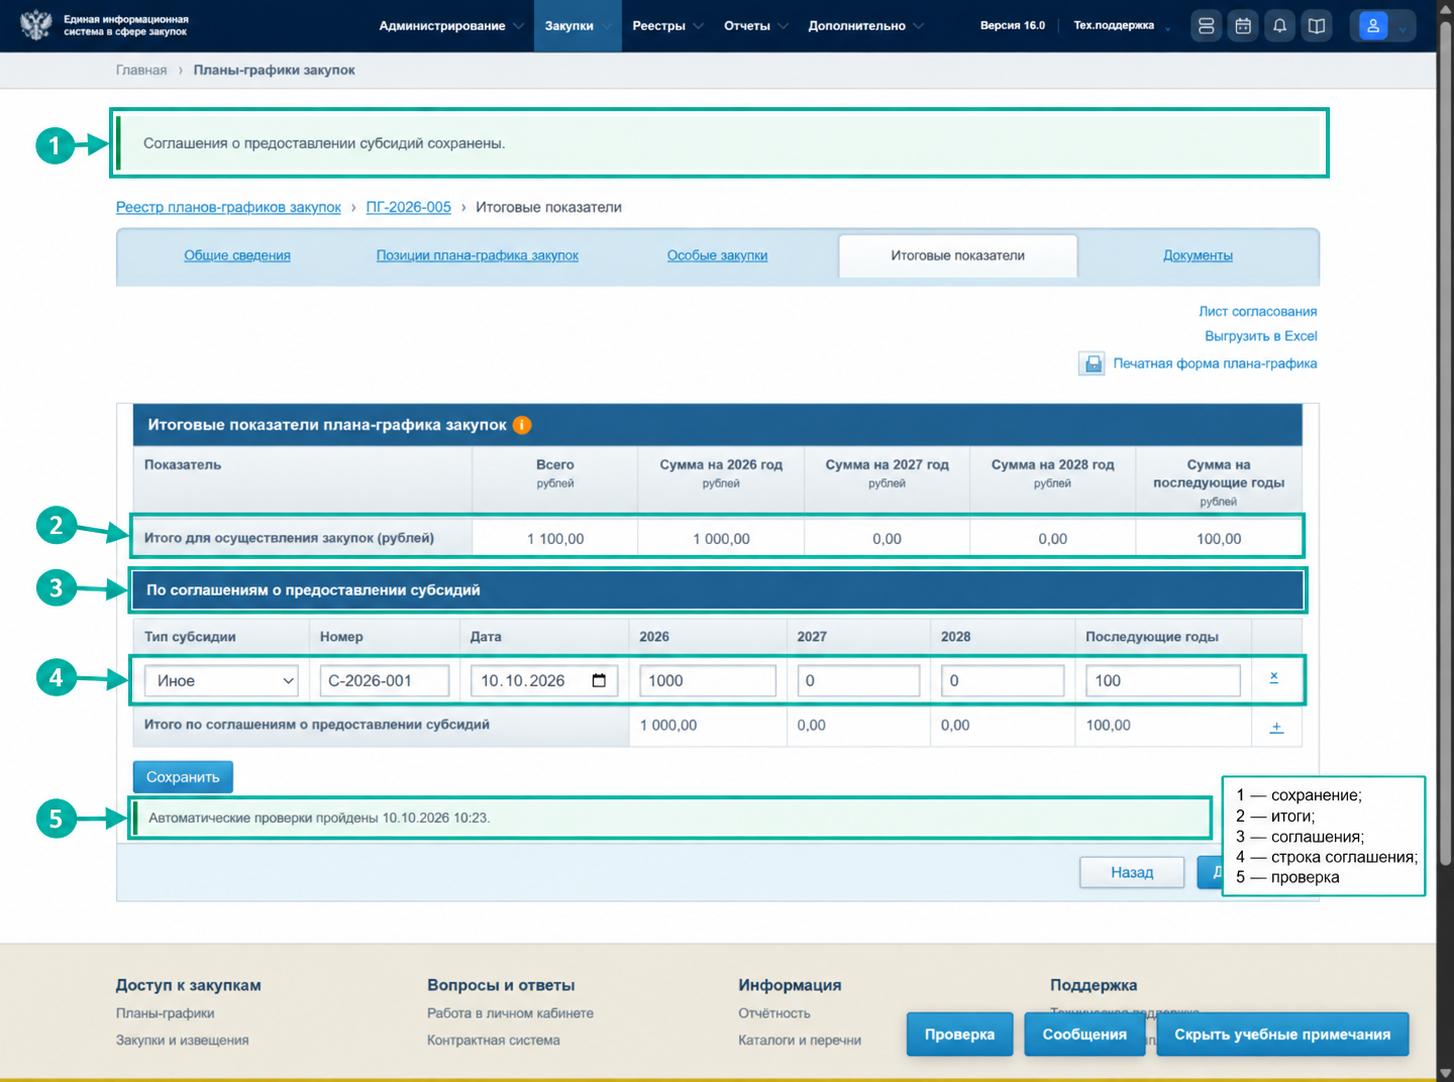Switch to the Особые закупки tab
This screenshot has width=1454, height=1082.
click(x=717, y=256)
